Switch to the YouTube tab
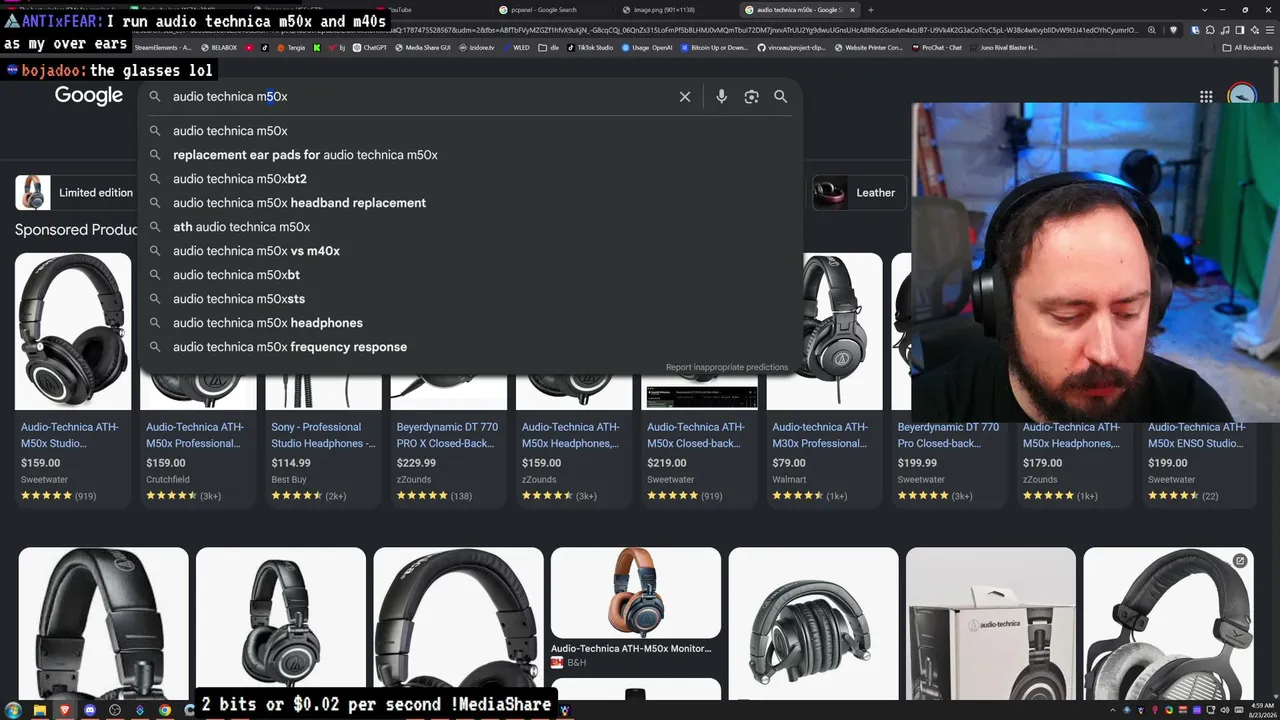The height and width of the screenshot is (720, 1280). [400, 10]
